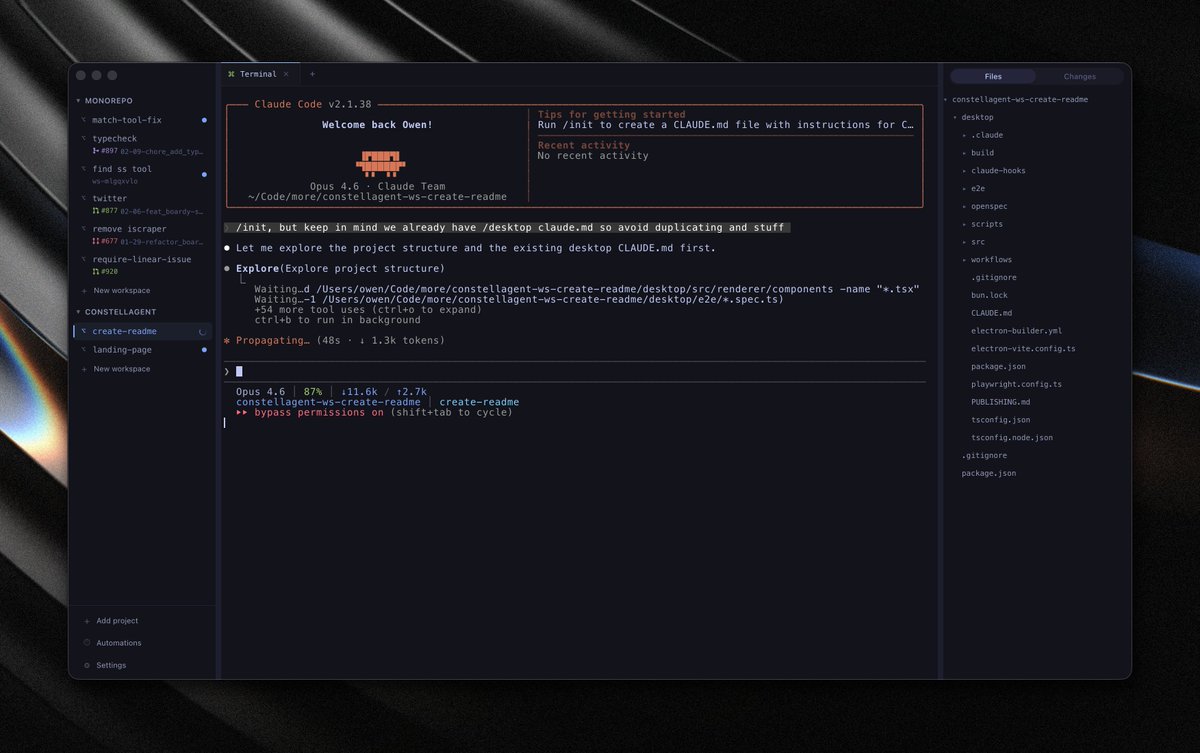Click the pull request #677 badge
This screenshot has height=753, width=1200.
click(105, 241)
